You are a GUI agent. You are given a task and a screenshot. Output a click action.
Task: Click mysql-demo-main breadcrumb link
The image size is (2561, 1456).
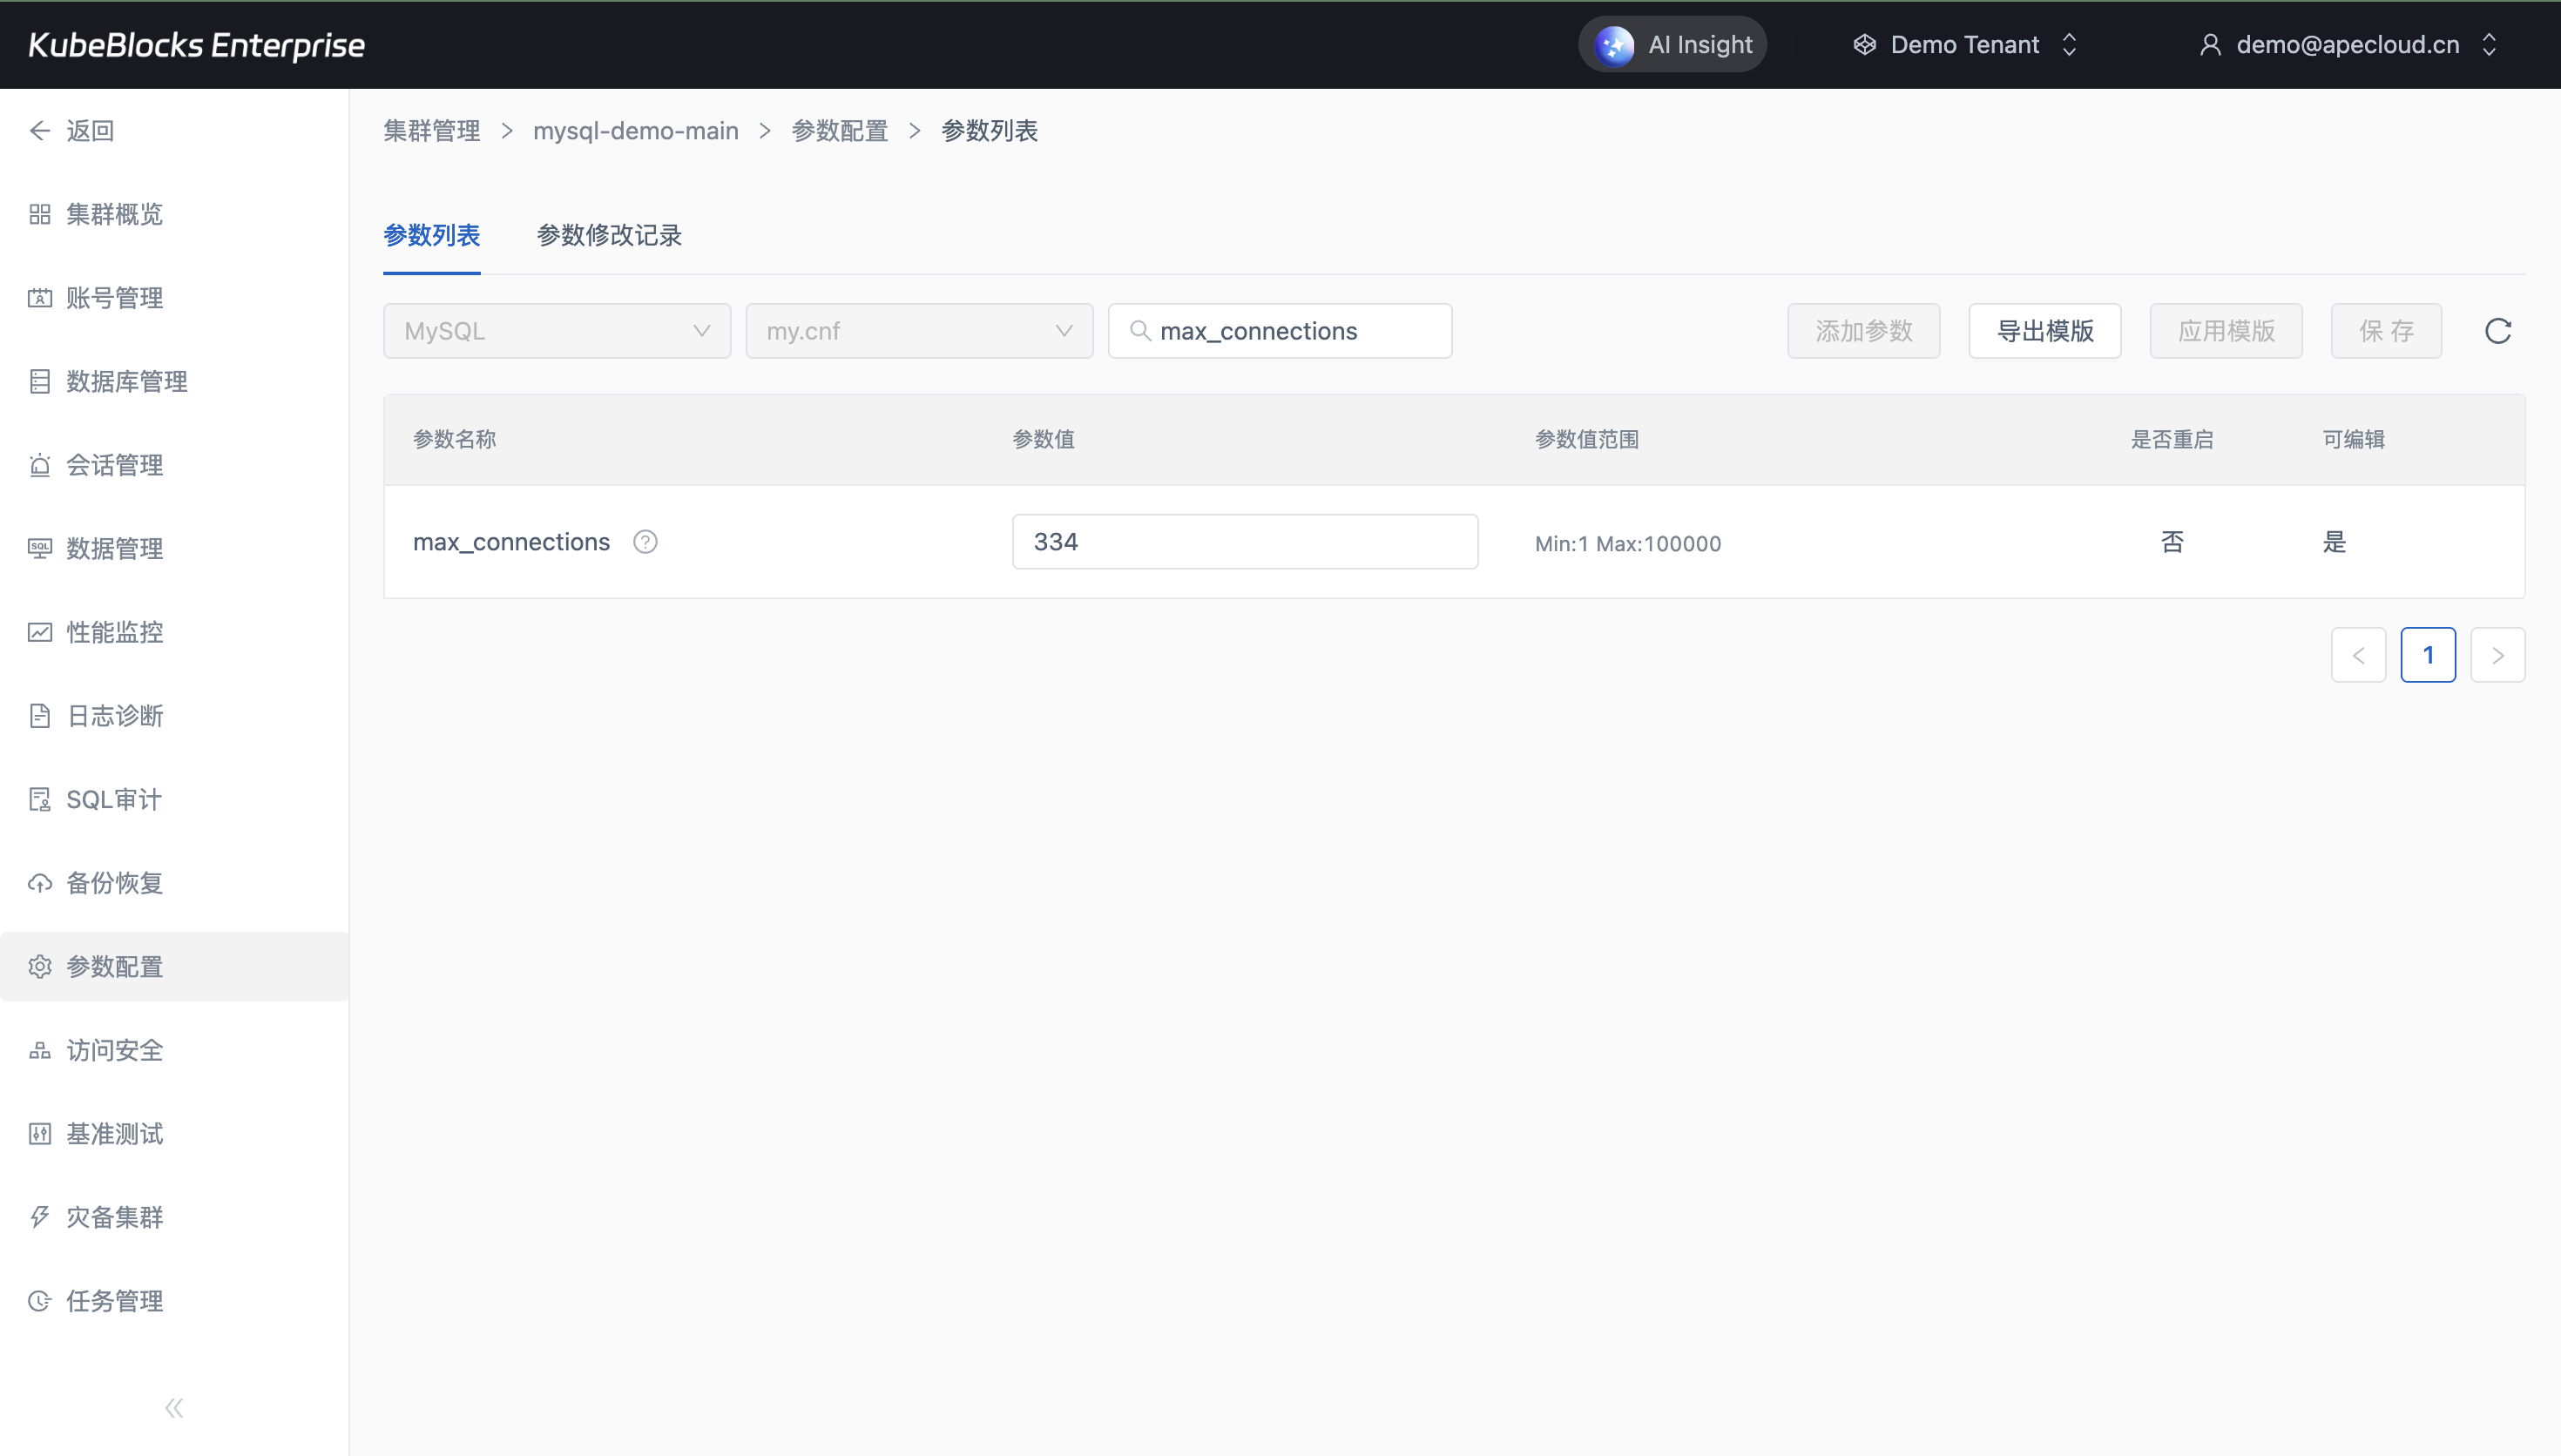635,131
